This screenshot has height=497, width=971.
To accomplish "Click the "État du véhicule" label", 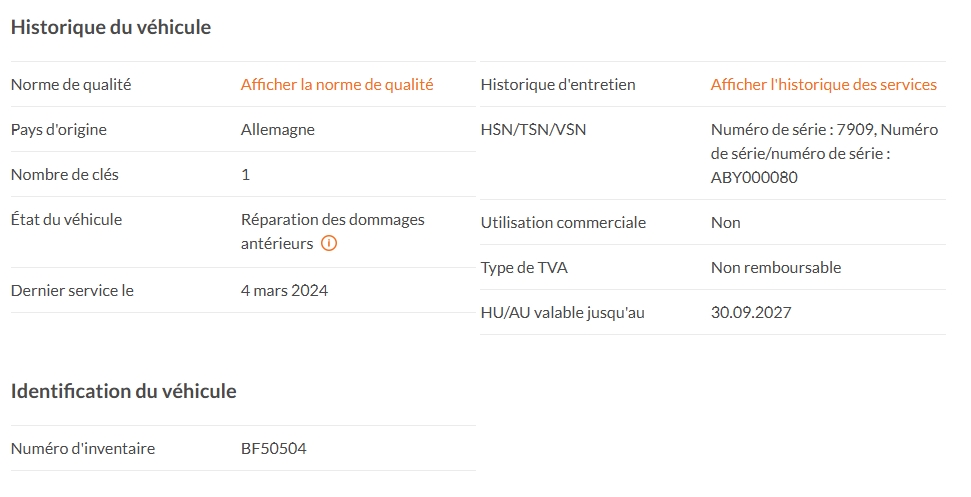I will (x=67, y=220).
